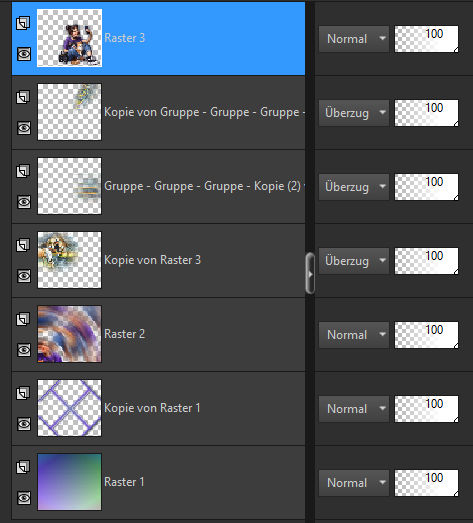Click the layer panel splitter arrow handle

pos(310,274)
